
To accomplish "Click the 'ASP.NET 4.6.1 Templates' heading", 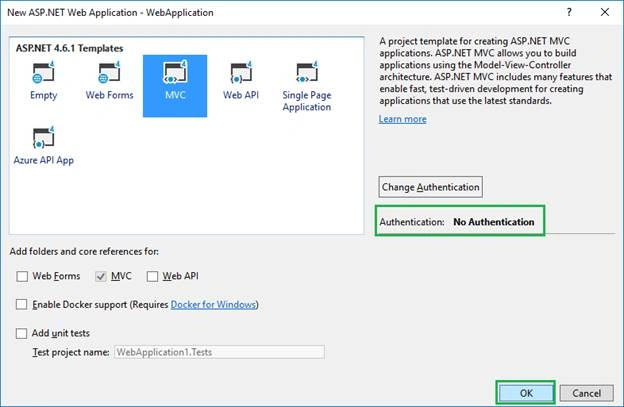I will [69, 48].
